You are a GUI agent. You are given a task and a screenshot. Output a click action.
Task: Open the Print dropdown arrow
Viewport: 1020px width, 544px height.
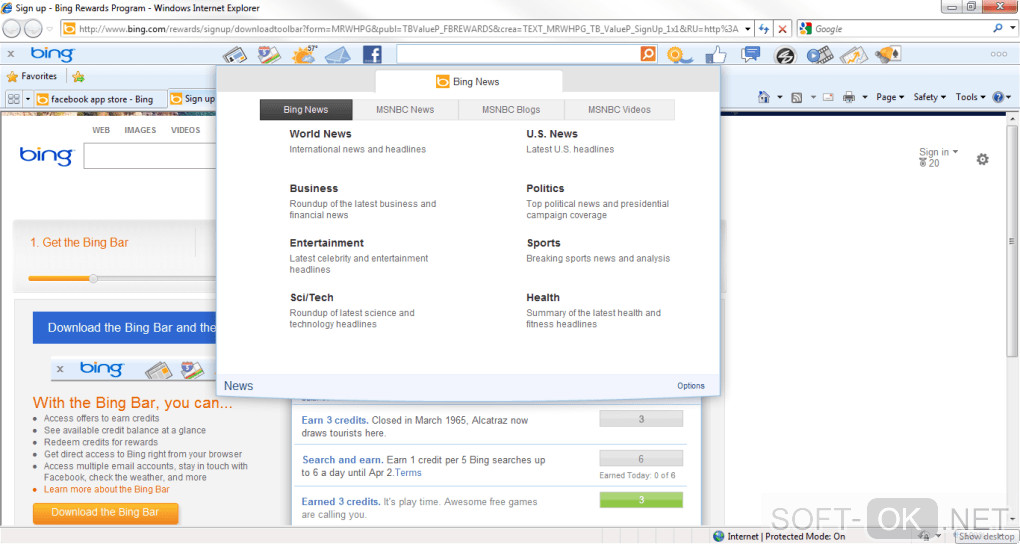point(865,97)
